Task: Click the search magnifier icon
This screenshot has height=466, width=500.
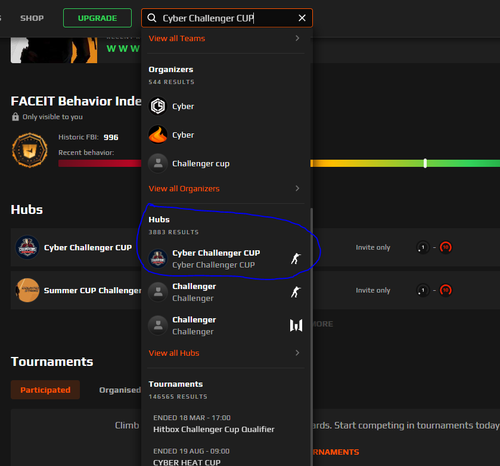Action: (x=152, y=18)
